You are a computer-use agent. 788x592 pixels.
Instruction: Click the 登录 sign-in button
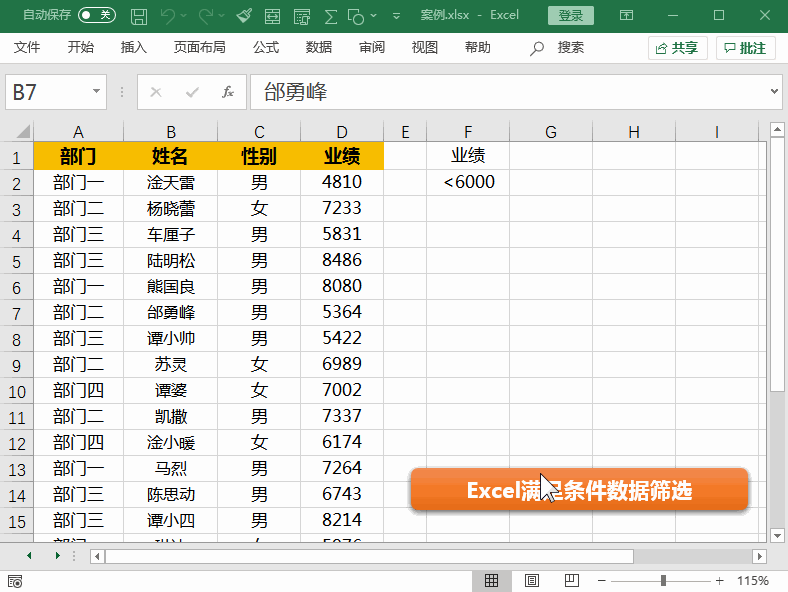[570, 16]
